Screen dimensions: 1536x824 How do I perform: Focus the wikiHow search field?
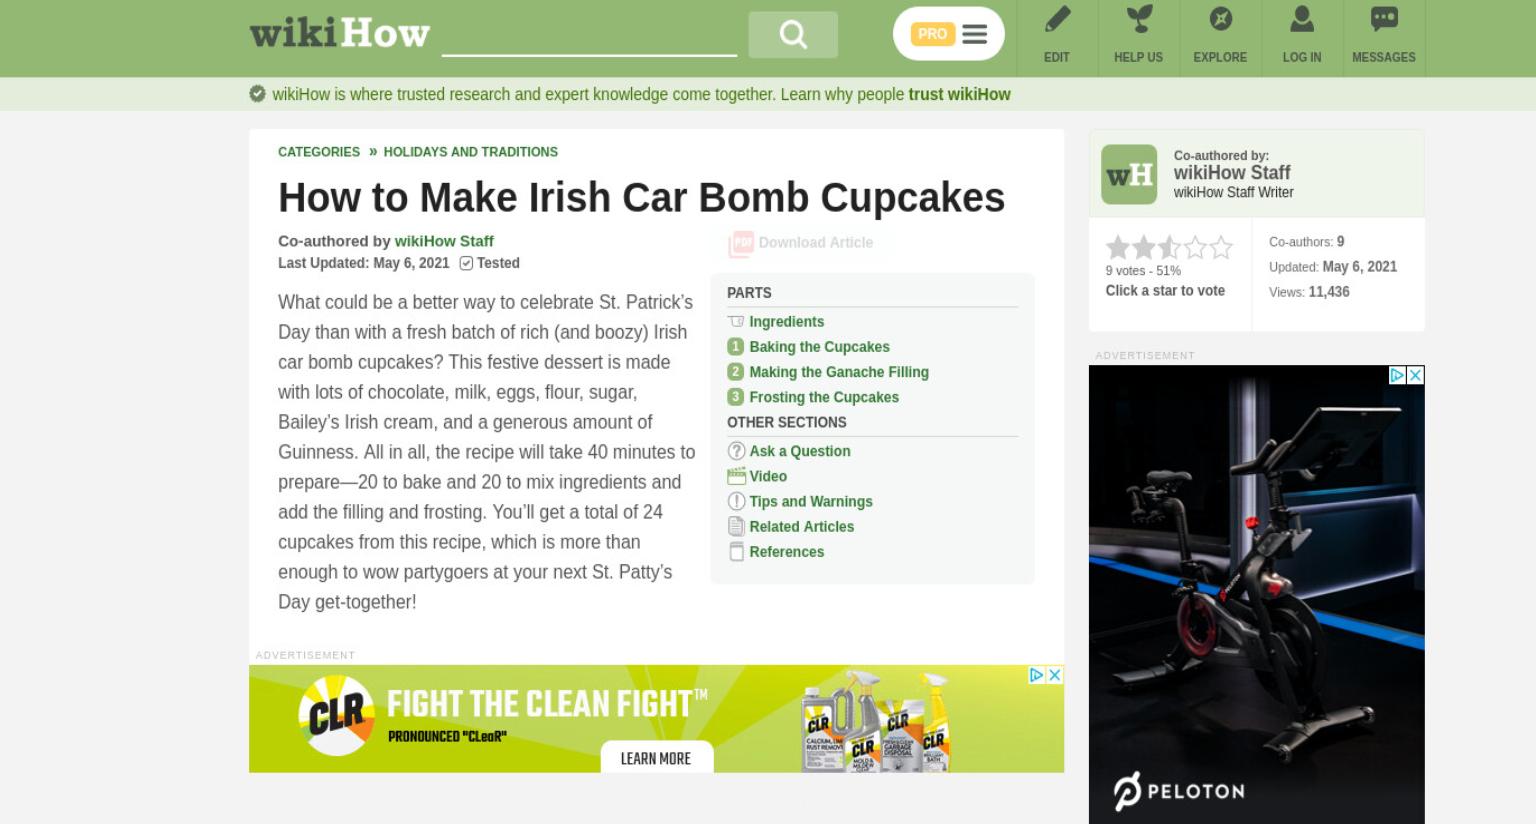[589, 36]
